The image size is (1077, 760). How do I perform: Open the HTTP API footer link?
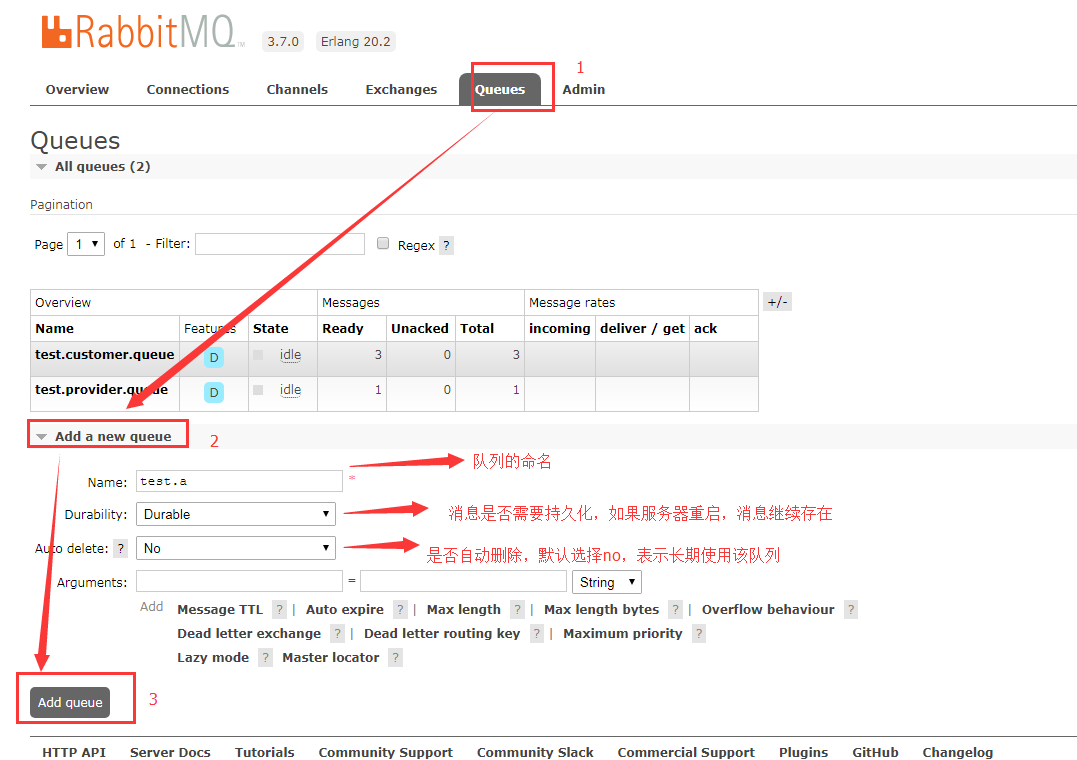(x=74, y=752)
